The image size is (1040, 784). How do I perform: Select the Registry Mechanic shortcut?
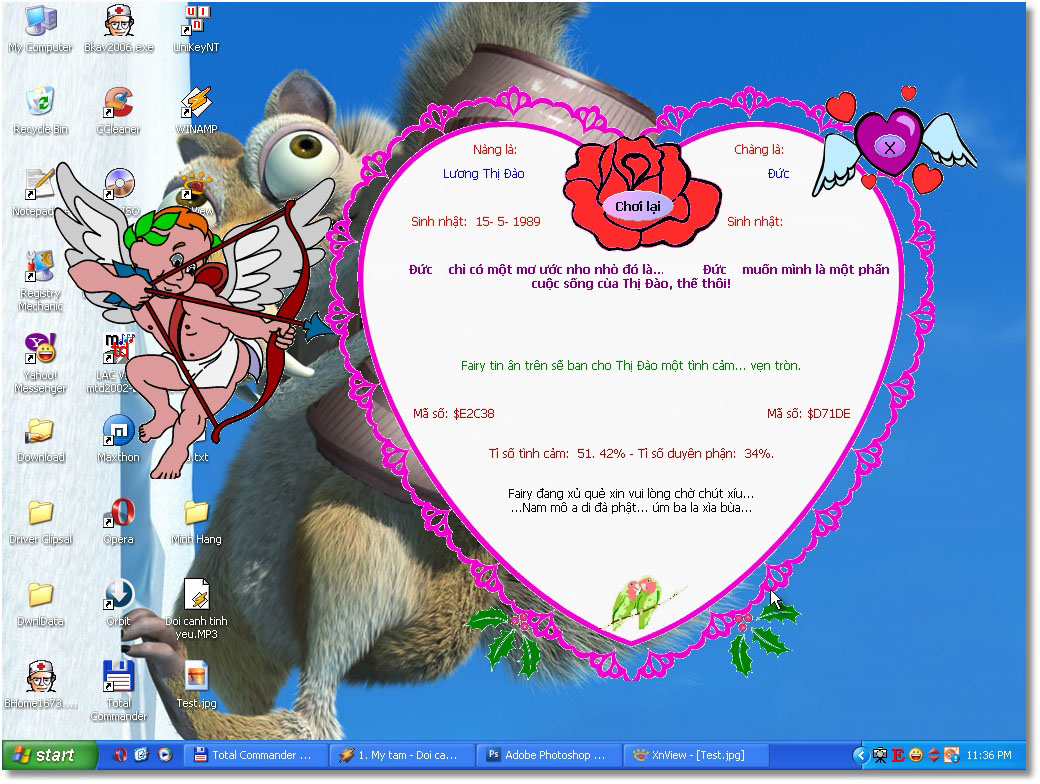click(40, 281)
